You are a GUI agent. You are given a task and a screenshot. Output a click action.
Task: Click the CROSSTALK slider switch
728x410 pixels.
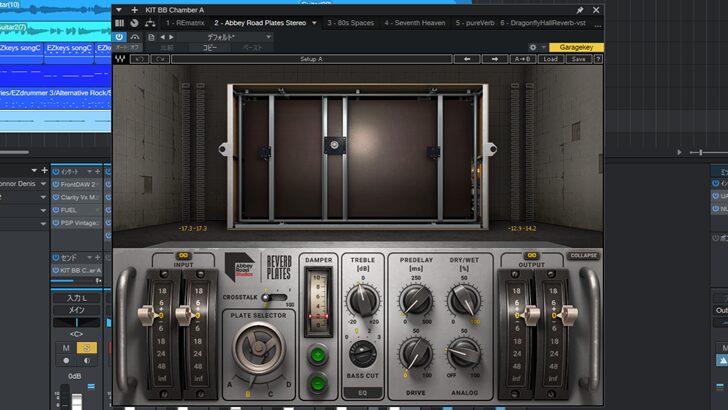(274, 297)
